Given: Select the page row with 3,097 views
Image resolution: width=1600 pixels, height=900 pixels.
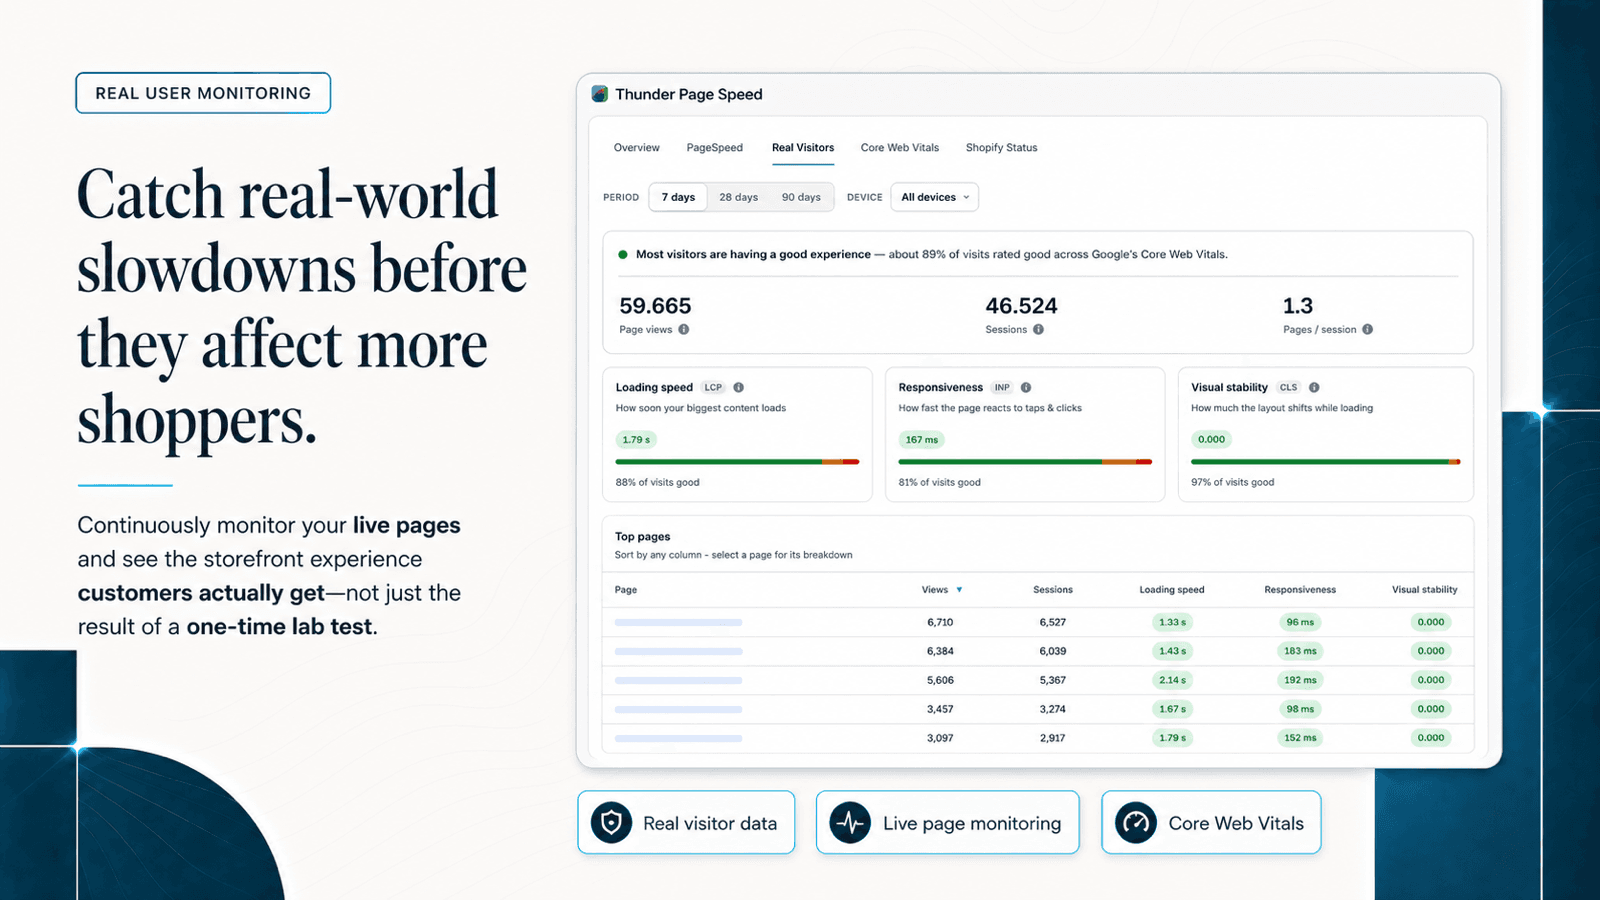Looking at the screenshot, I should 1038,738.
